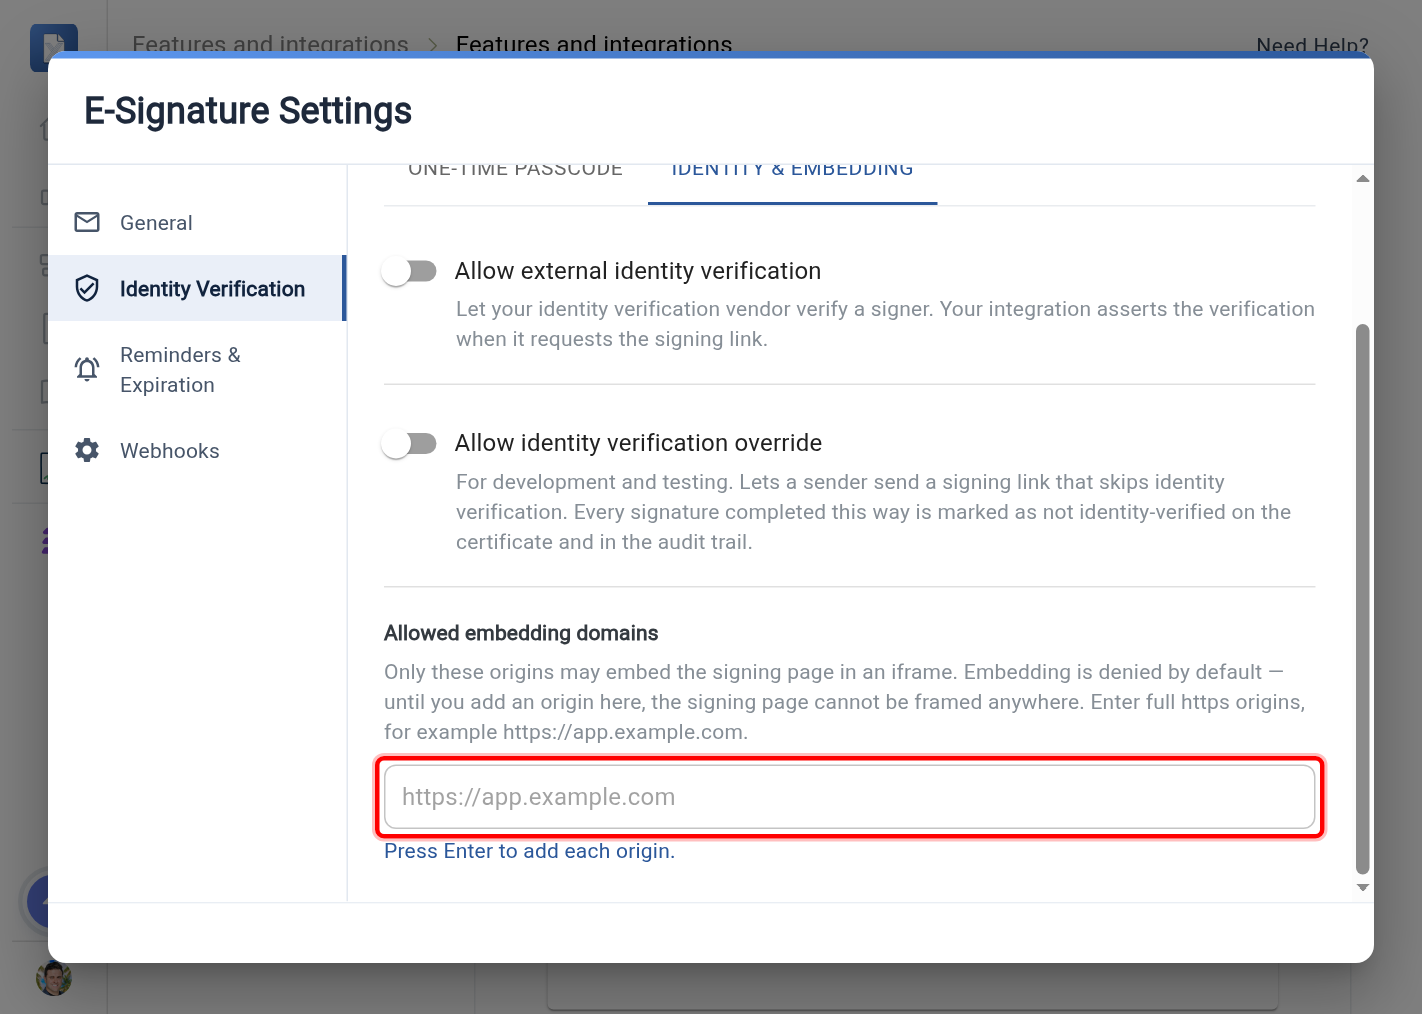Click the E-Signature Settings dialog title
Screen dimensions: 1422x1014
(248, 111)
